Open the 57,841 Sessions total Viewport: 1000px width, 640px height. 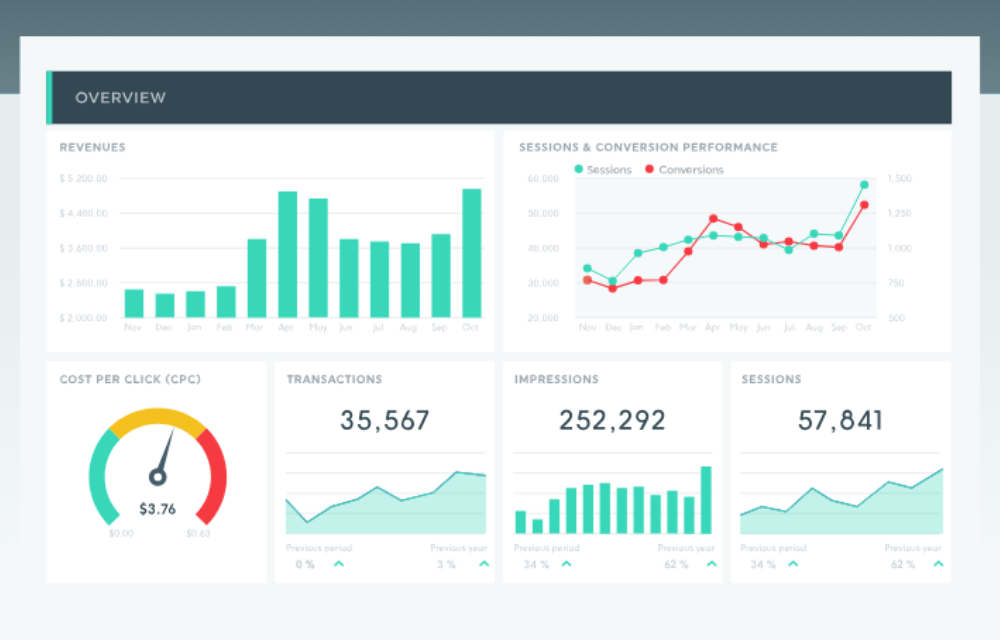point(840,421)
